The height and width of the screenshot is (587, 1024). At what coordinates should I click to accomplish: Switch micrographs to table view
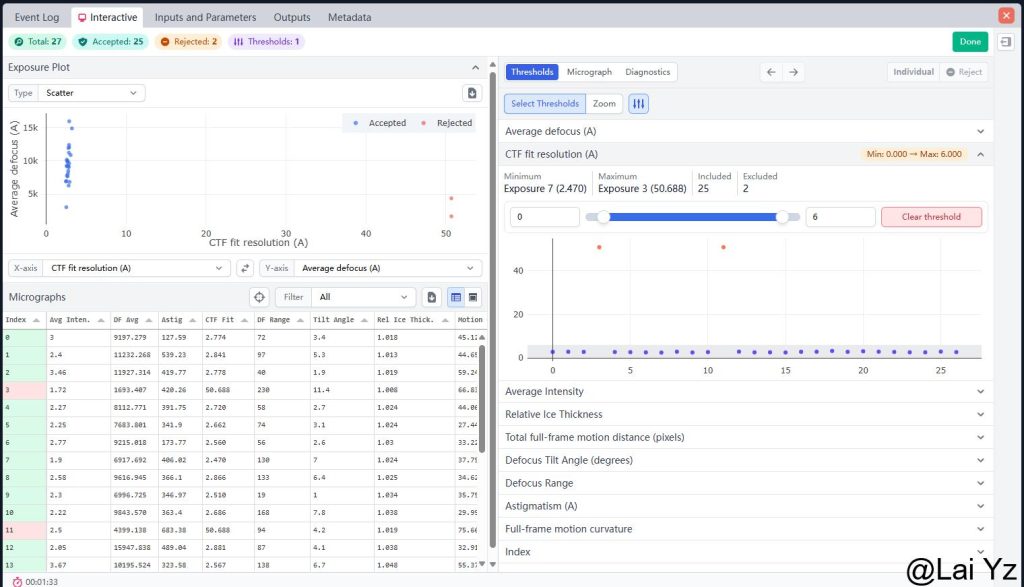click(x=455, y=297)
